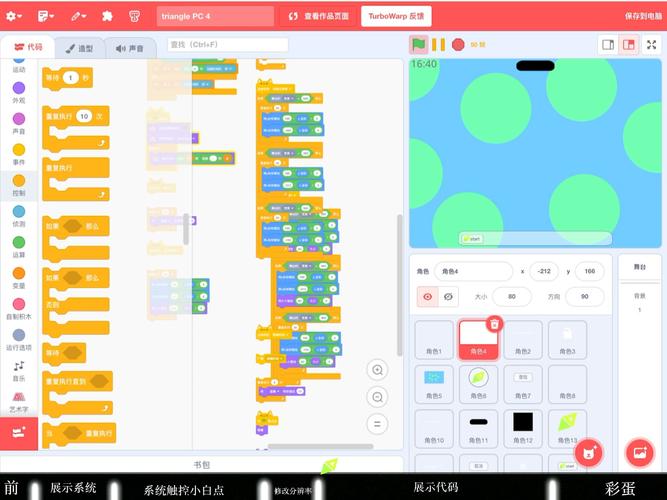Select the Stage pane
Image resolution: width=667 pixels, height=500 pixels.
[640, 362]
